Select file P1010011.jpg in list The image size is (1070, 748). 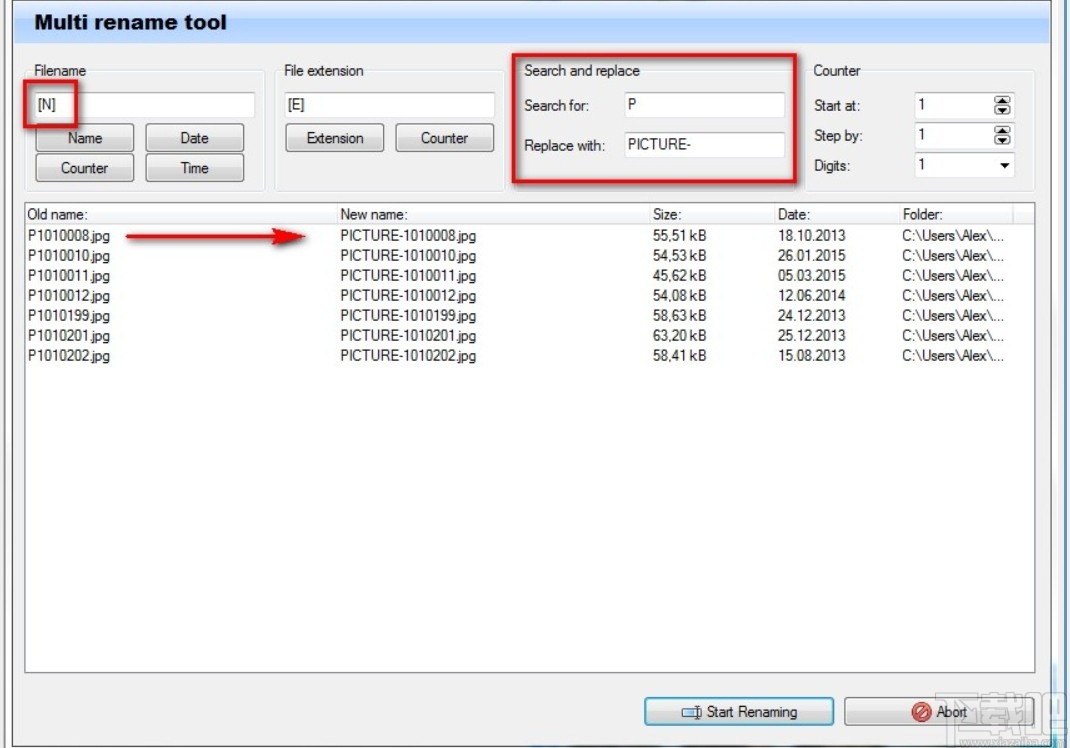tap(69, 276)
